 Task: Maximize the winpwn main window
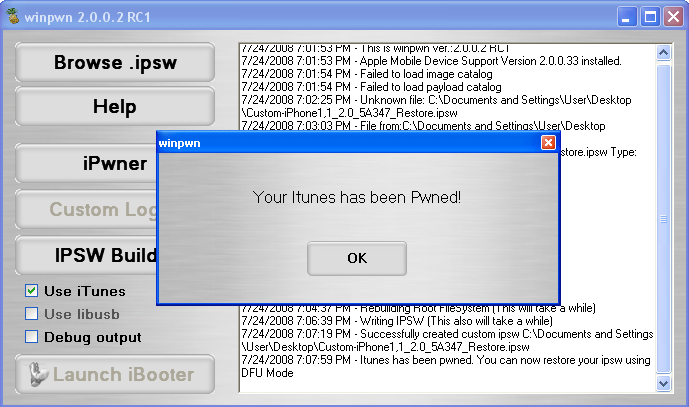pyautogui.click(x=650, y=17)
